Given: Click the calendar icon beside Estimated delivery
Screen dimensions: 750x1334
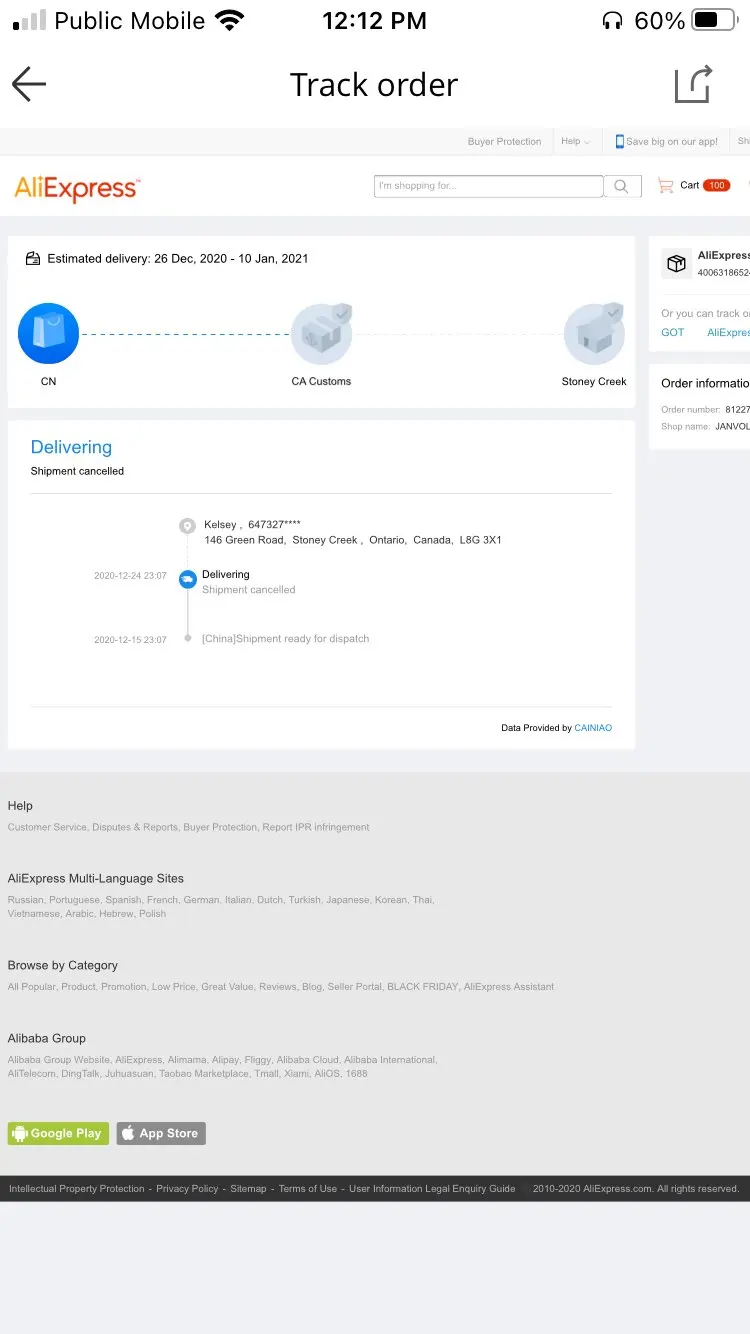Looking at the screenshot, I should (33, 258).
